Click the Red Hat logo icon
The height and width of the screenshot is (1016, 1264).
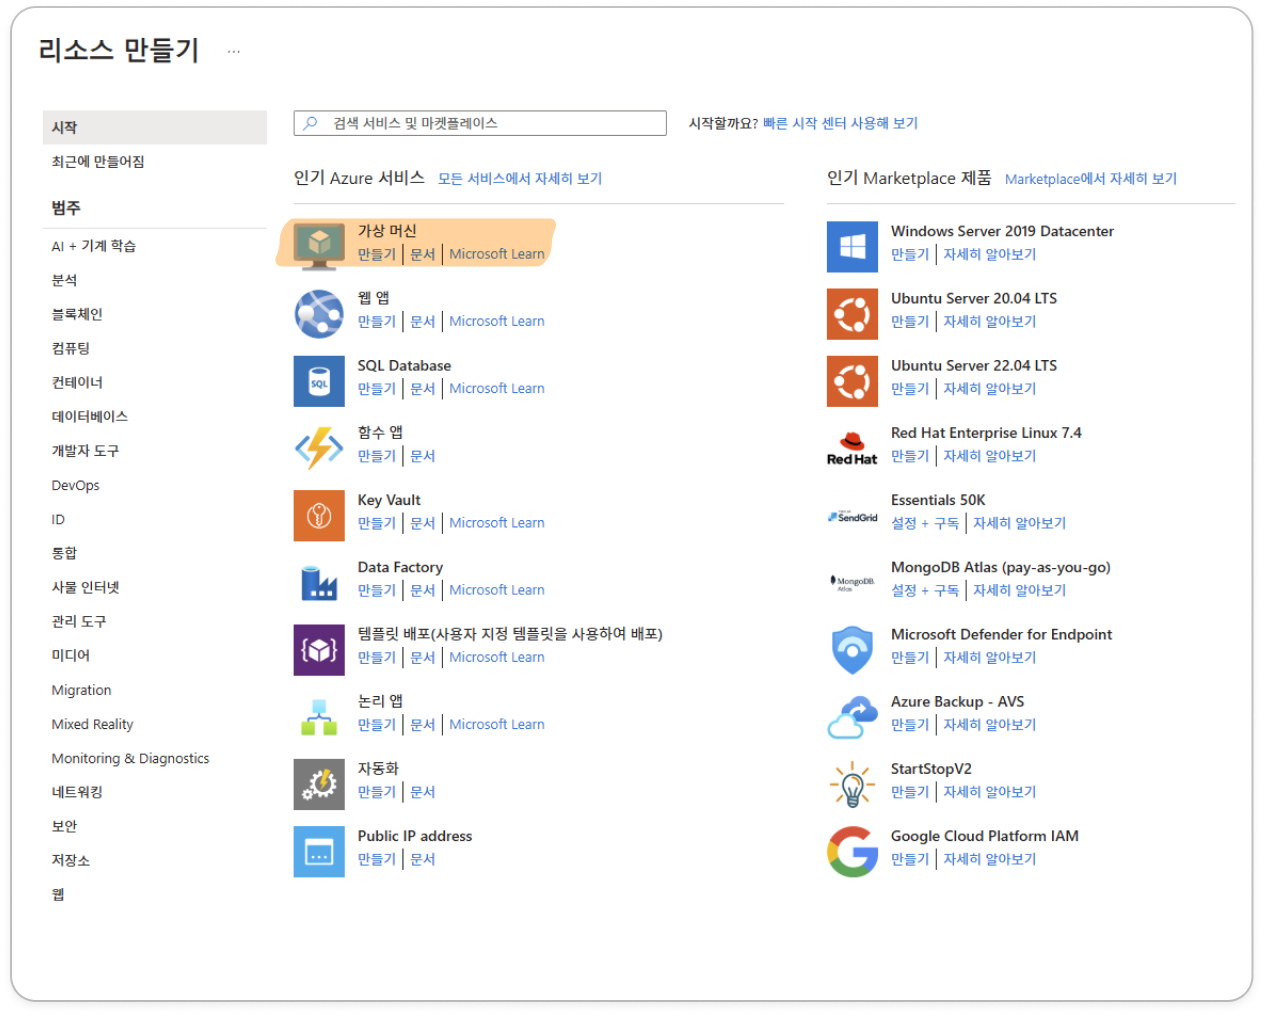coord(852,448)
